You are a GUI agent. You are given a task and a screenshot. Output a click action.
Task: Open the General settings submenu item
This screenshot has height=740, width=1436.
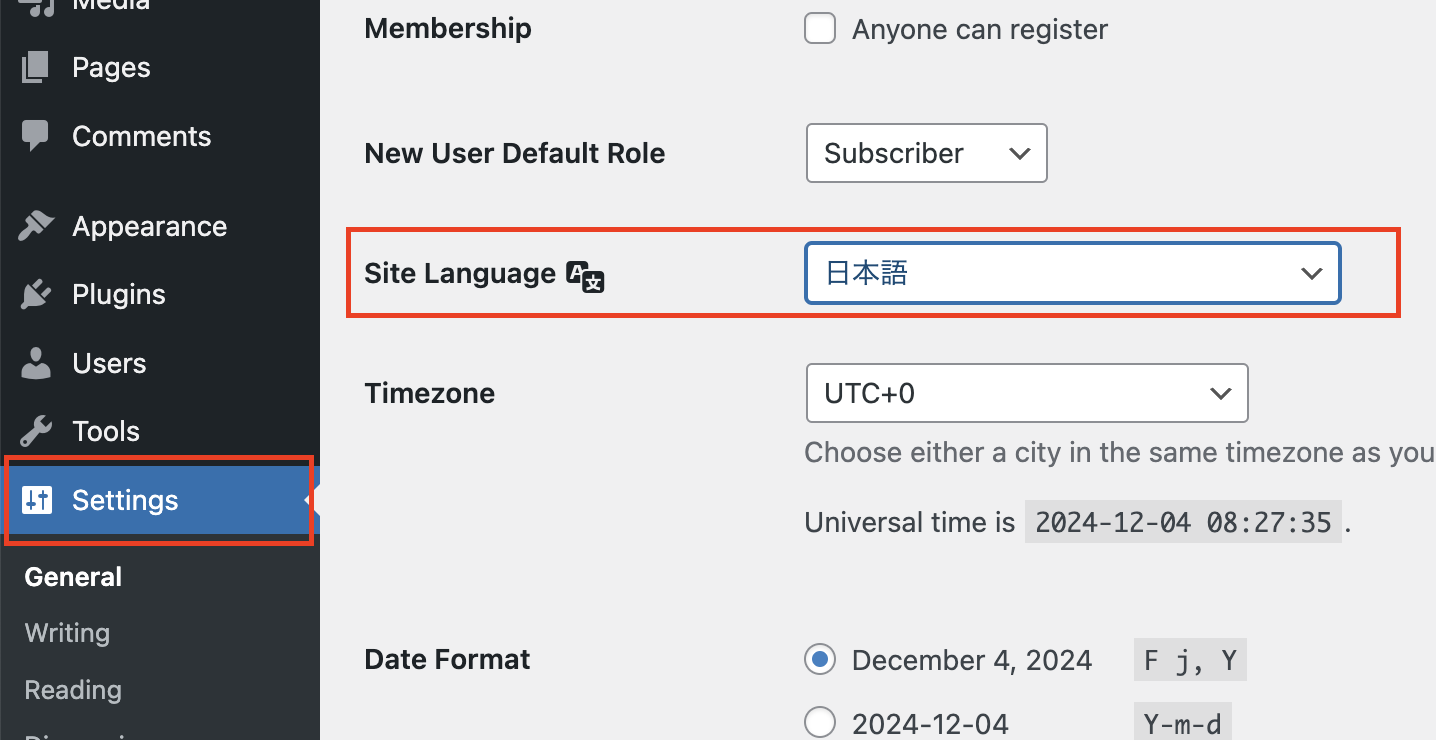(73, 577)
